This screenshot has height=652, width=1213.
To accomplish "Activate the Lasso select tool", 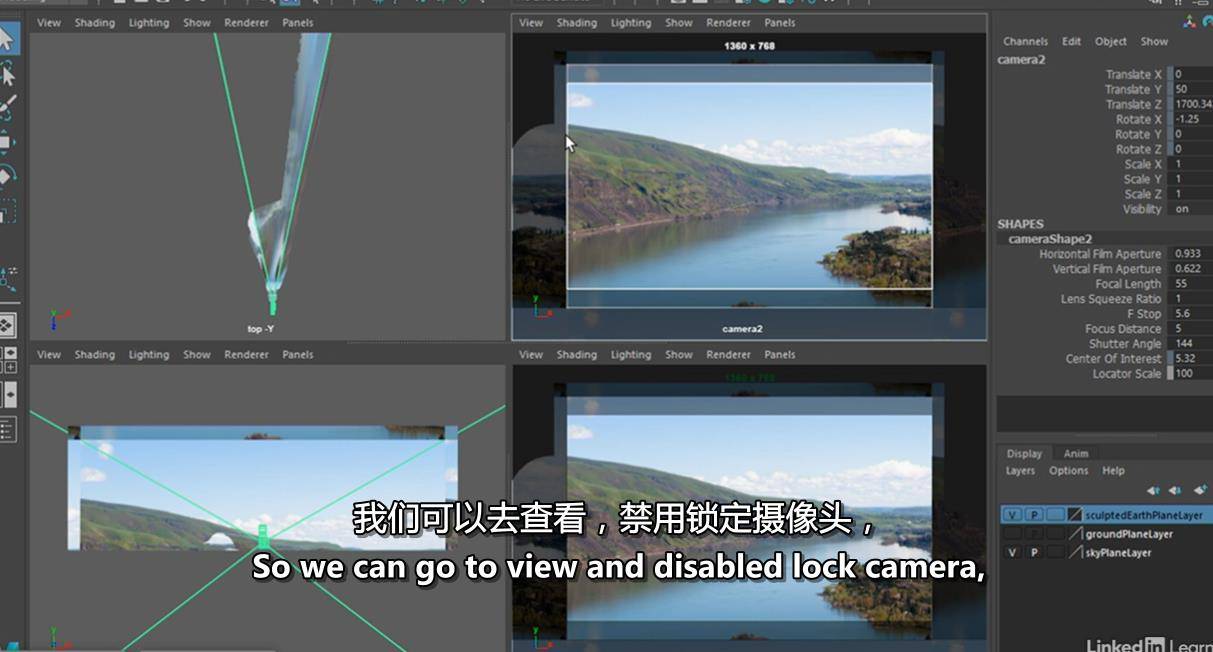I will point(6,74).
